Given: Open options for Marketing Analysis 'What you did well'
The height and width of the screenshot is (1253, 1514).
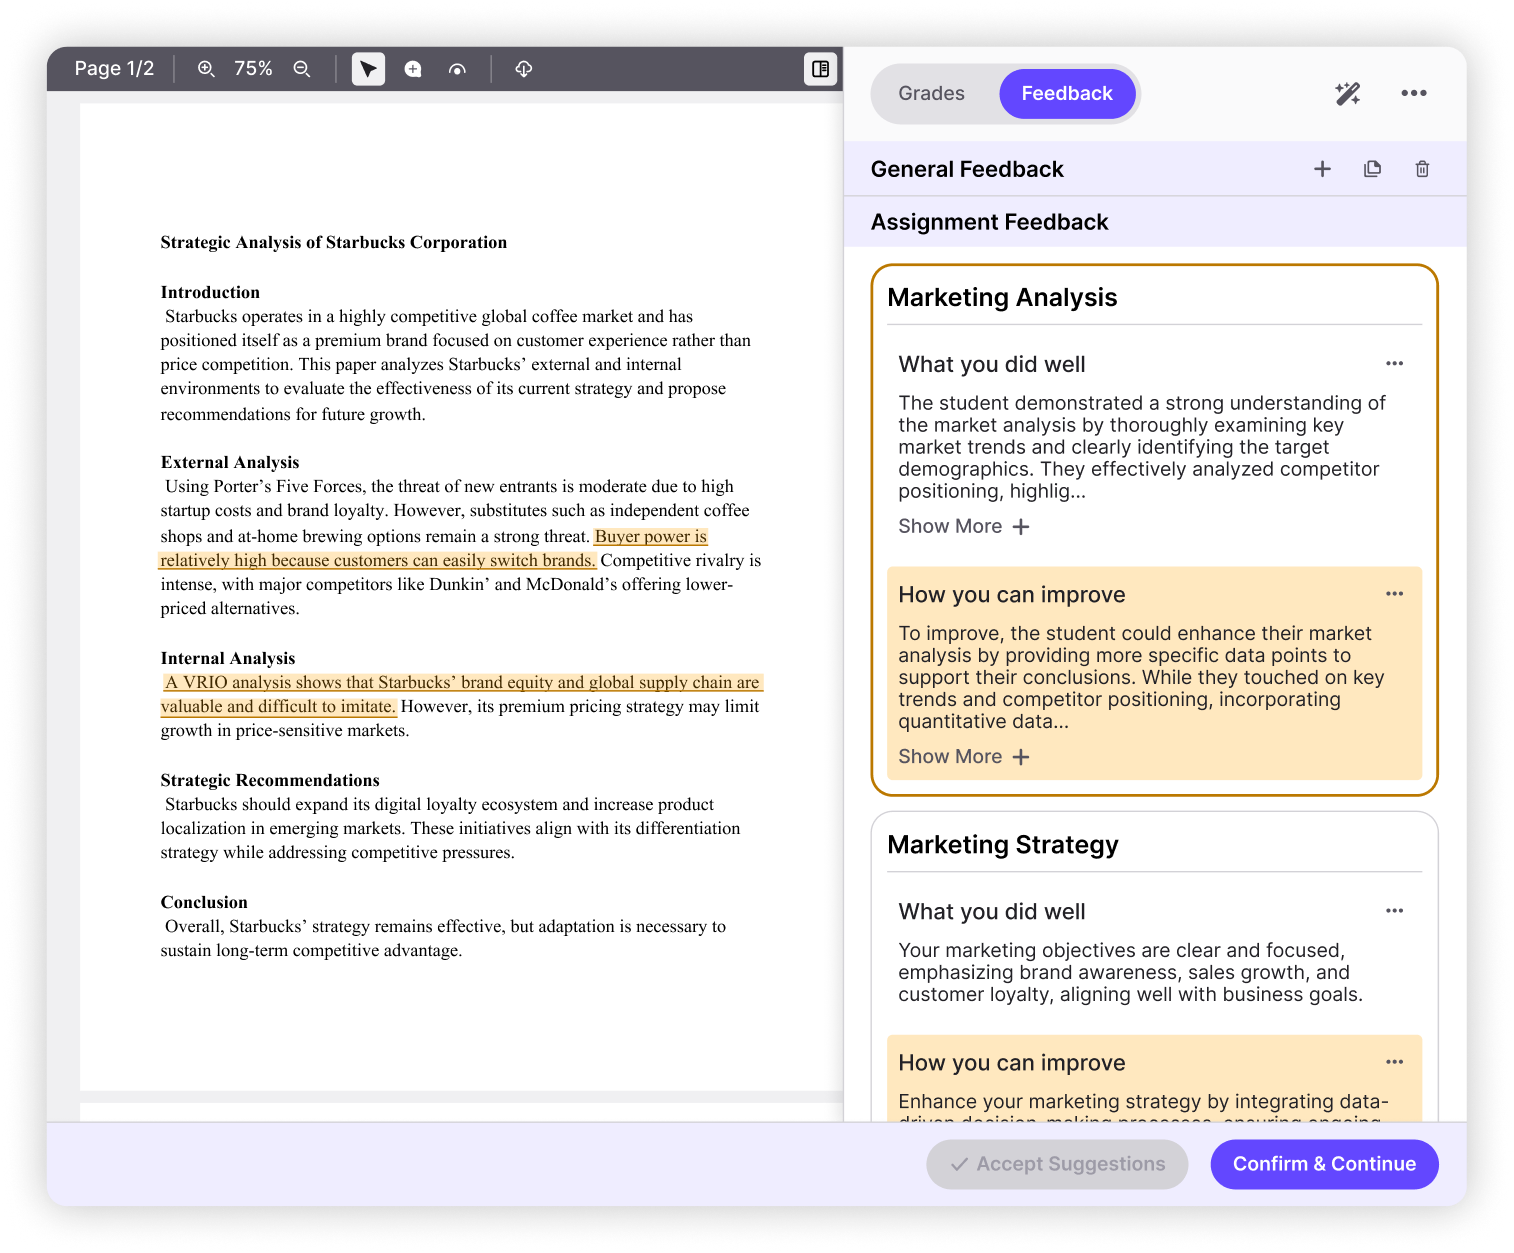Looking at the screenshot, I should (x=1395, y=363).
